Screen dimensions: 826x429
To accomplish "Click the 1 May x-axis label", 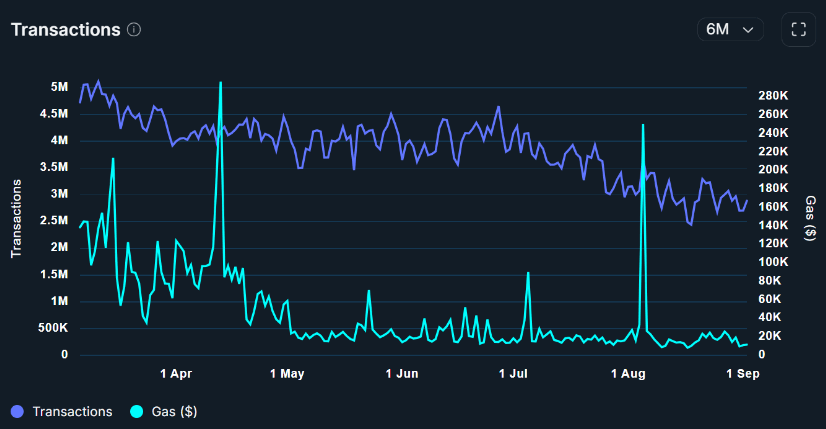I will (x=286, y=374).
